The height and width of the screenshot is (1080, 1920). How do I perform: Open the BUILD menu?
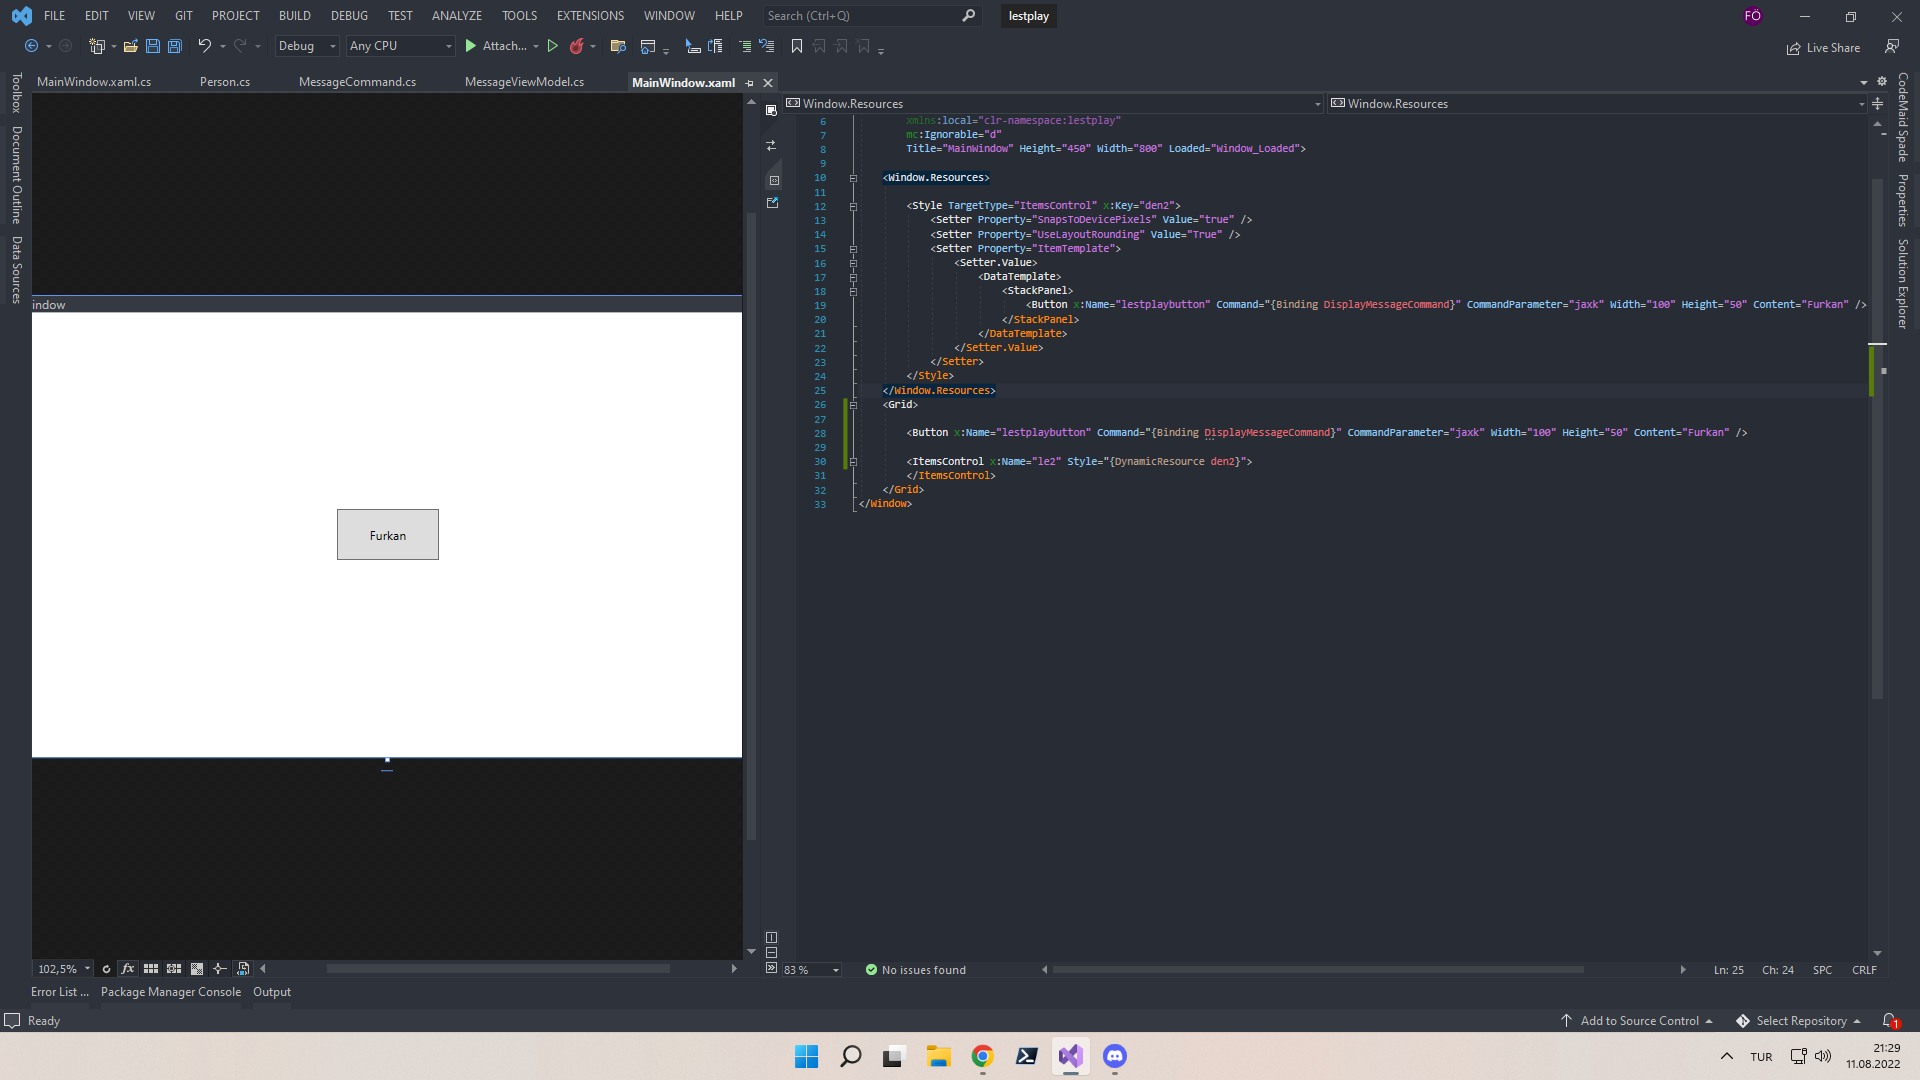294,16
